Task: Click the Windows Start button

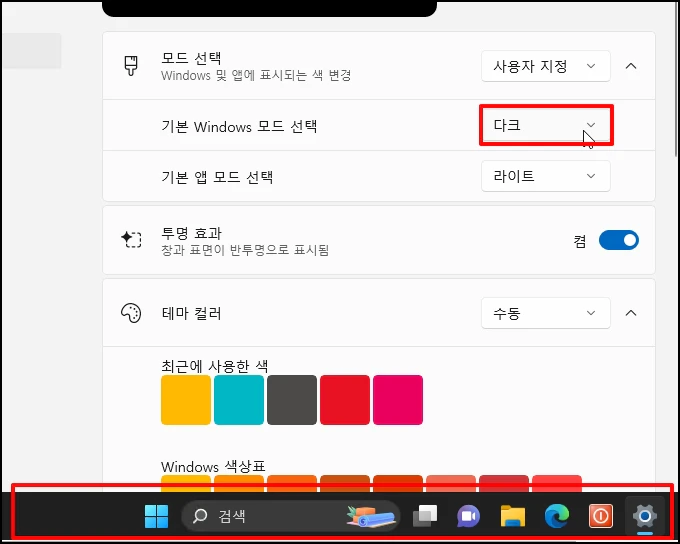Action: point(156,516)
